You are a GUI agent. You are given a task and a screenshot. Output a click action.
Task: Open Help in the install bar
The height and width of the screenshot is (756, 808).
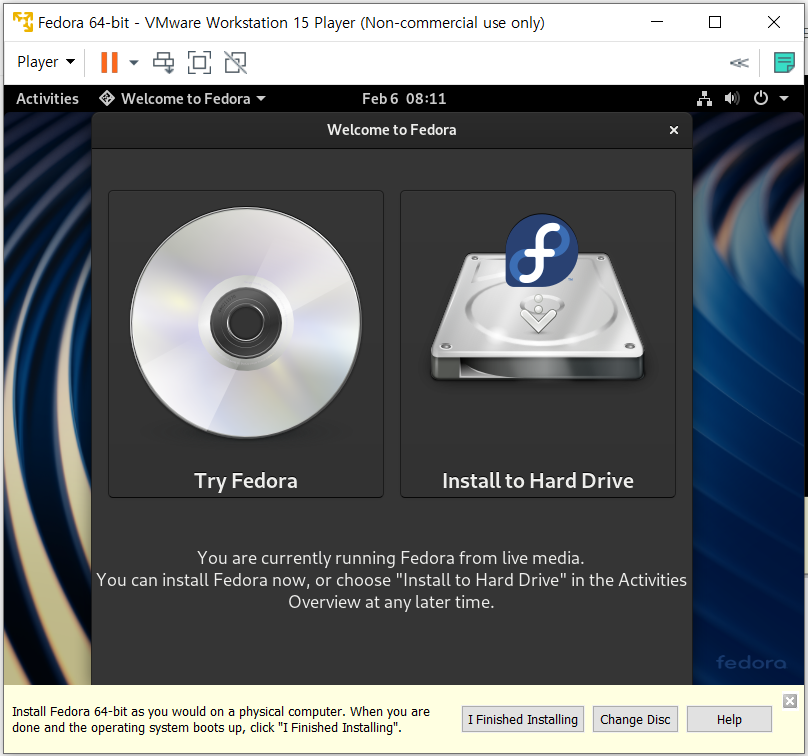tap(729, 719)
